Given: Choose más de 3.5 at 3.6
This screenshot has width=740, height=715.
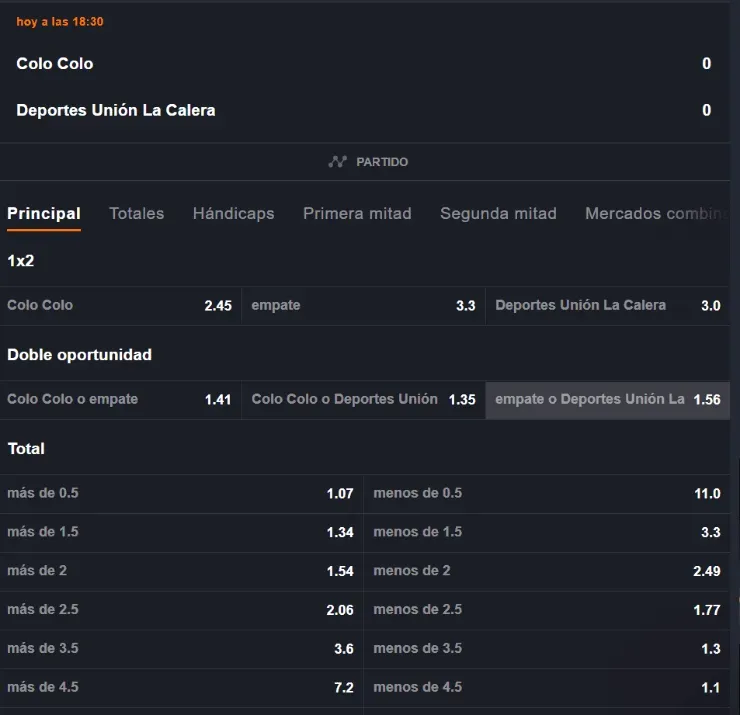Looking at the screenshot, I should (x=181, y=648).
